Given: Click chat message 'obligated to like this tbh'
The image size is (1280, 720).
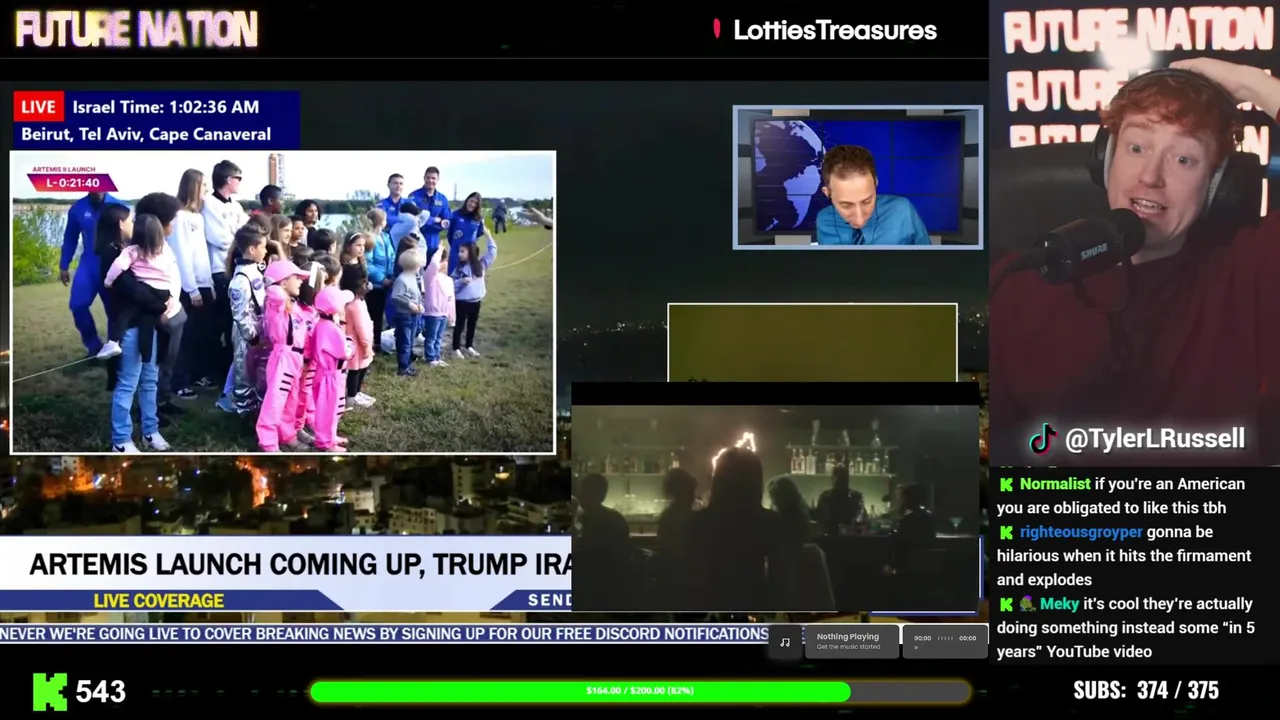Looking at the screenshot, I should click(1111, 508).
